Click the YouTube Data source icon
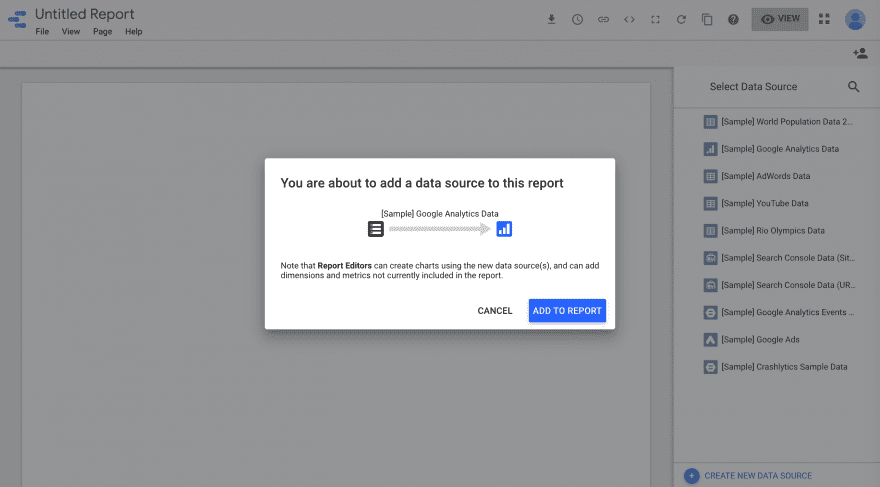This screenshot has width=880, height=487. click(x=710, y=204)
